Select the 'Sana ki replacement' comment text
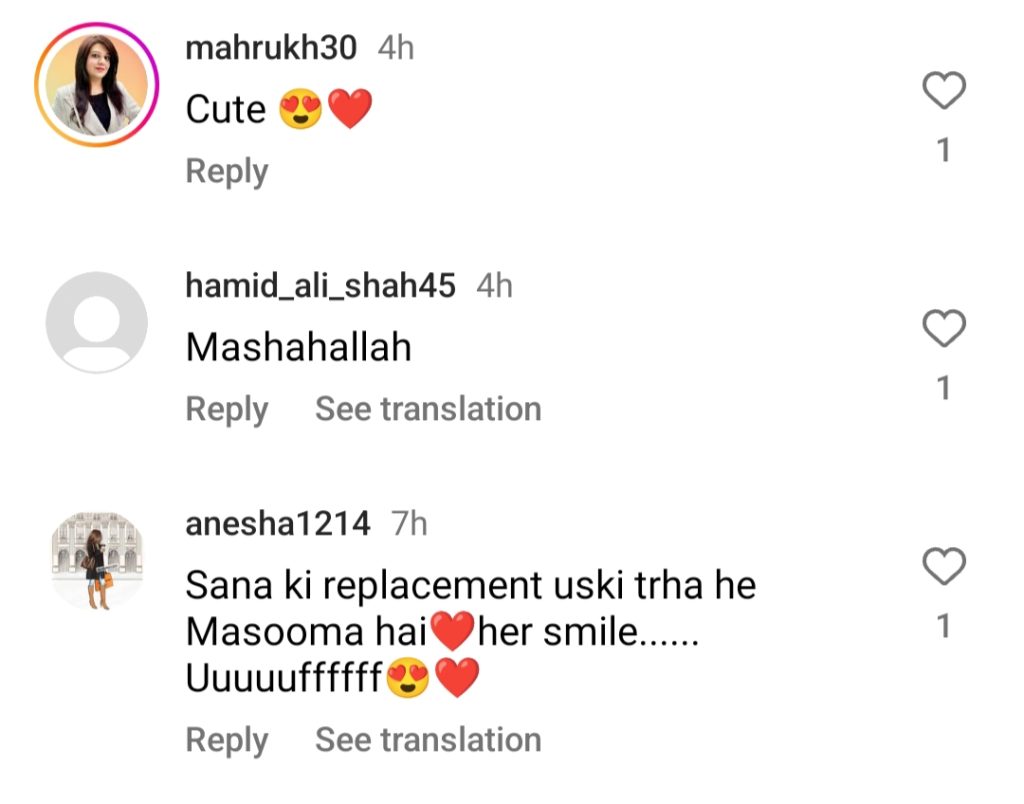 click(x=471, y=632)
